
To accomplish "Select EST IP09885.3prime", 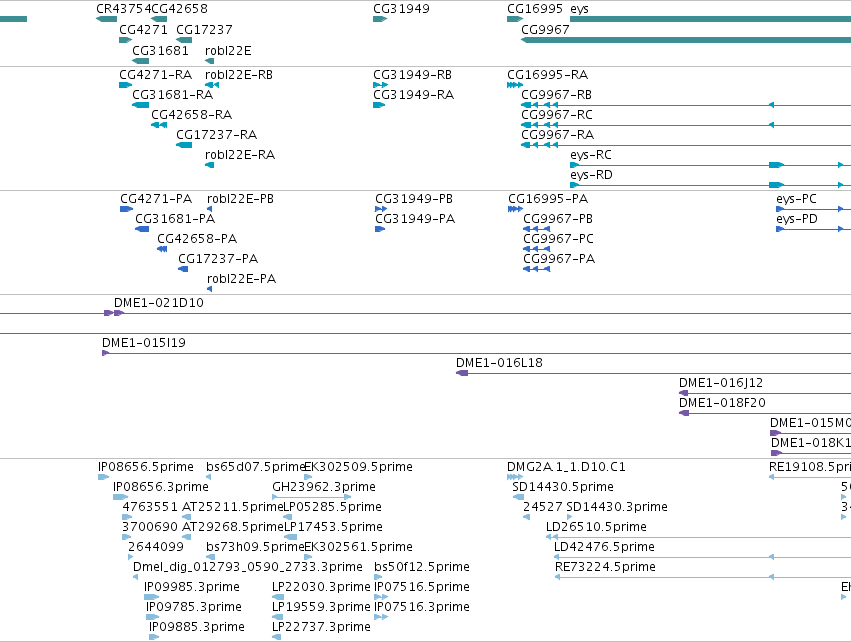I will click(196, 628).
